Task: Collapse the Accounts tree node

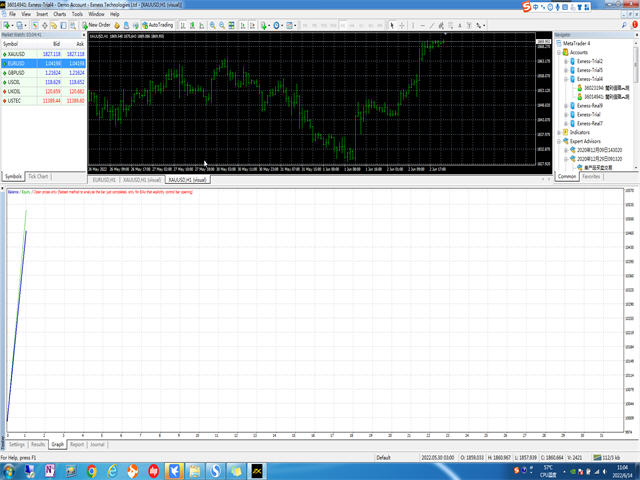Action: pos(559,53)
